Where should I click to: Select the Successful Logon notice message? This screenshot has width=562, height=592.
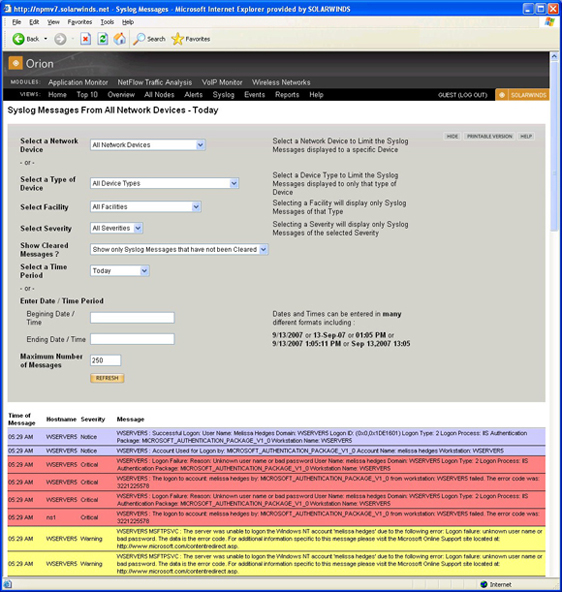pyautogui.click(x=276, y=437)
